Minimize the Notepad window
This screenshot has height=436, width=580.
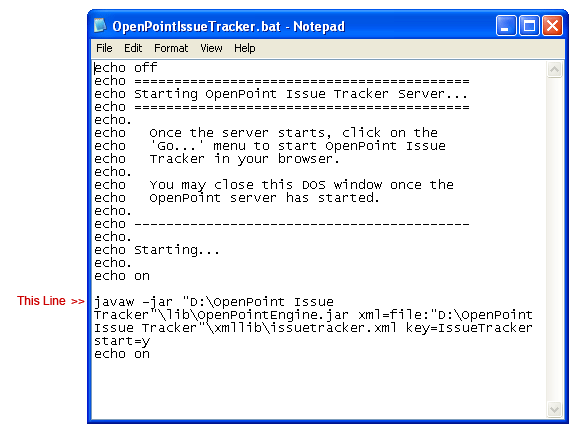tap(506, 26)
